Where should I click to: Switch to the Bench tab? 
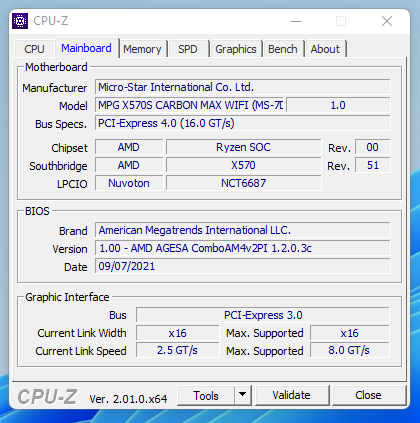click(x=283, y=49)
